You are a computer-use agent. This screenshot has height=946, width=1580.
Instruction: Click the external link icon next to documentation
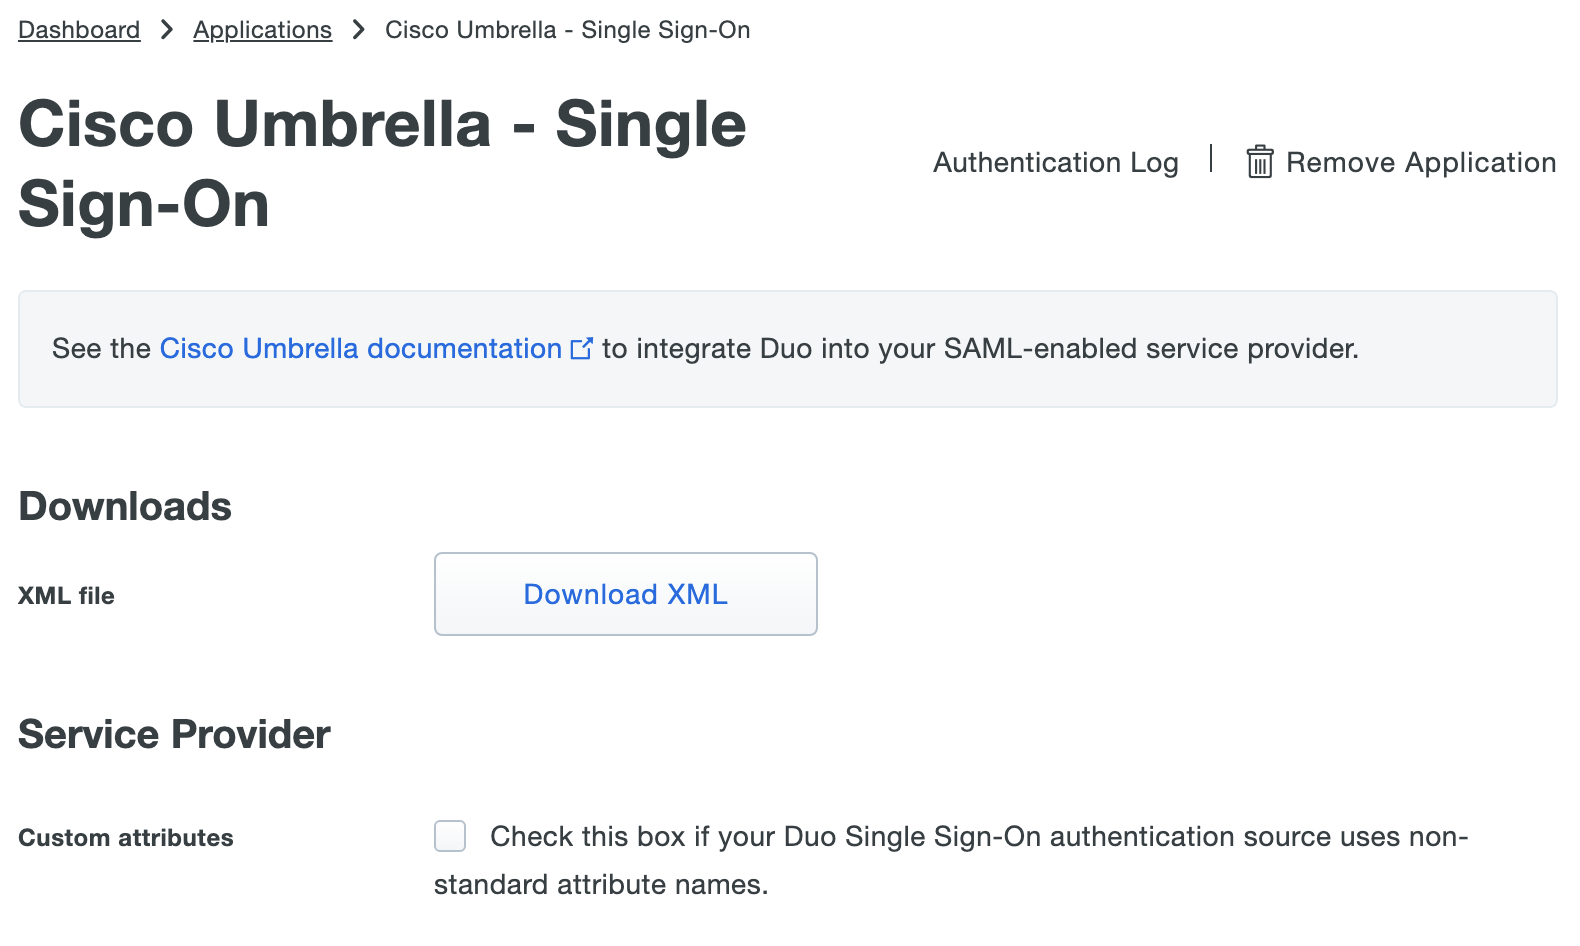581,347
